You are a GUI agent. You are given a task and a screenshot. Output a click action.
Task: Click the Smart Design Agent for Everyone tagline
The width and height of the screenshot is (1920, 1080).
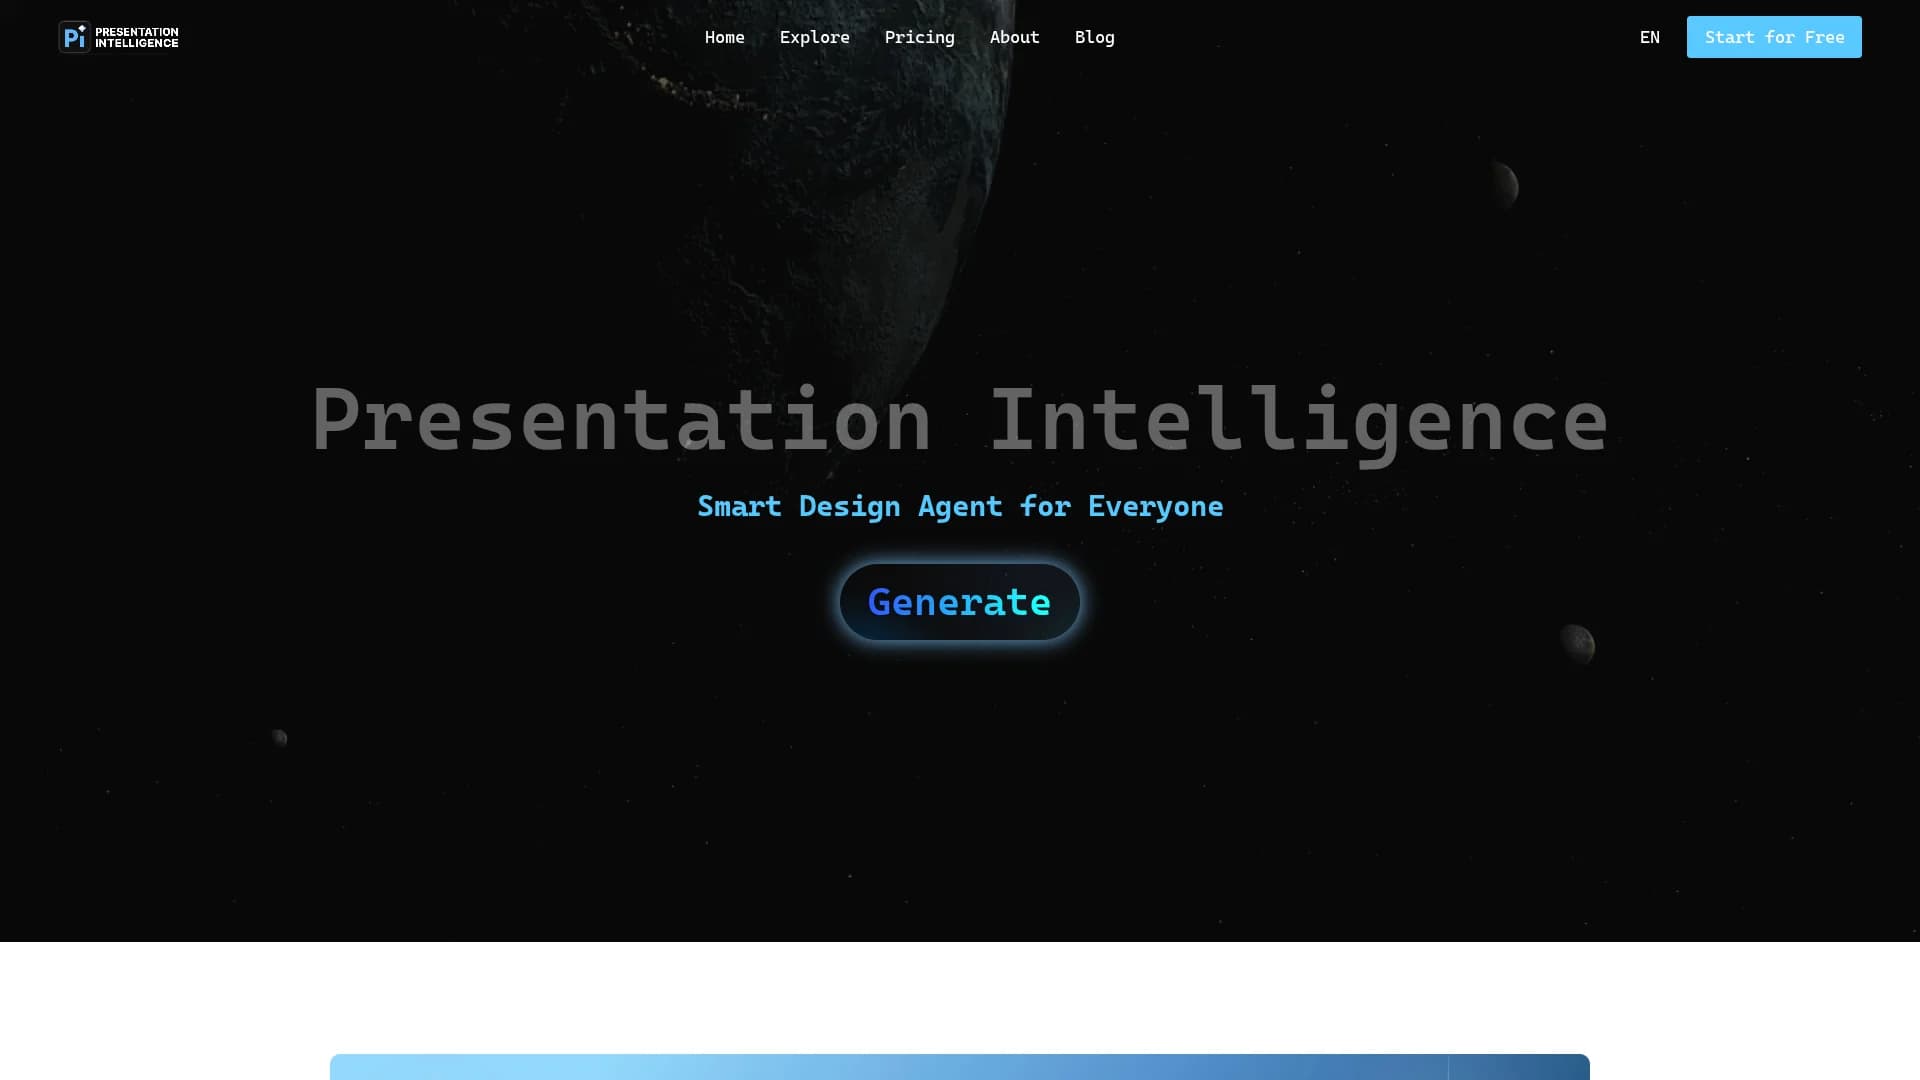pos(960,506)
